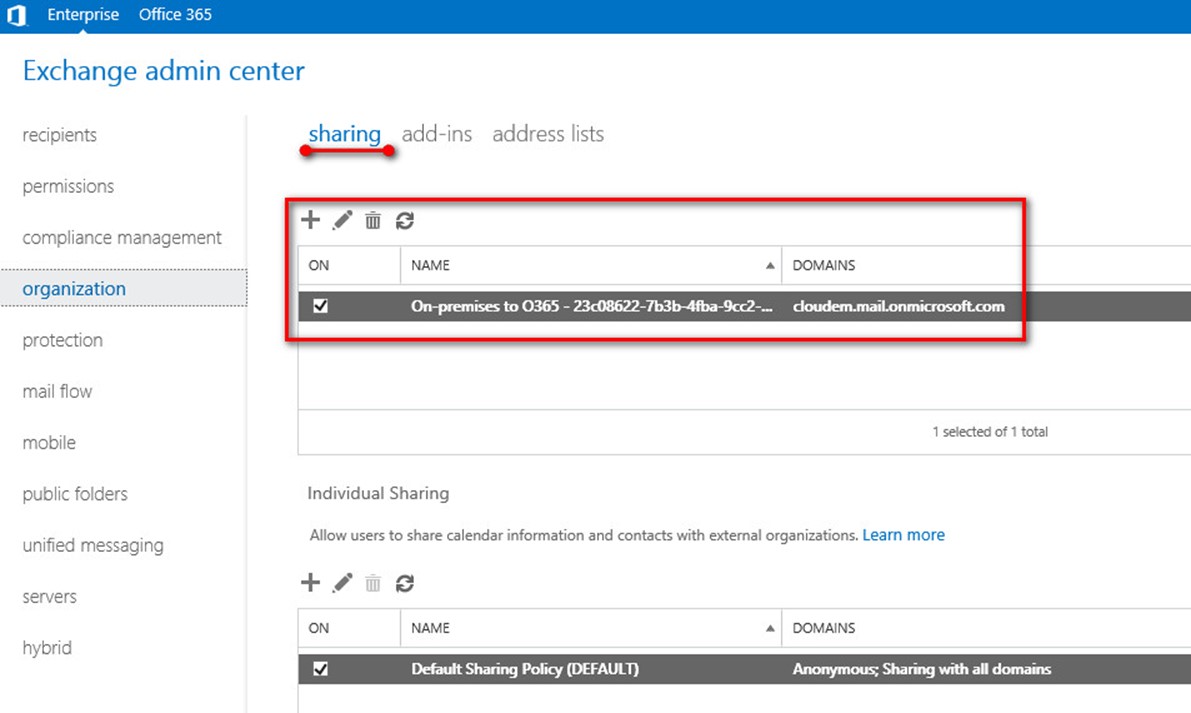Click the DOMAINS column header in organization sharing
1191x713 pixels.
pyautogui.click(x=824, y=265)
